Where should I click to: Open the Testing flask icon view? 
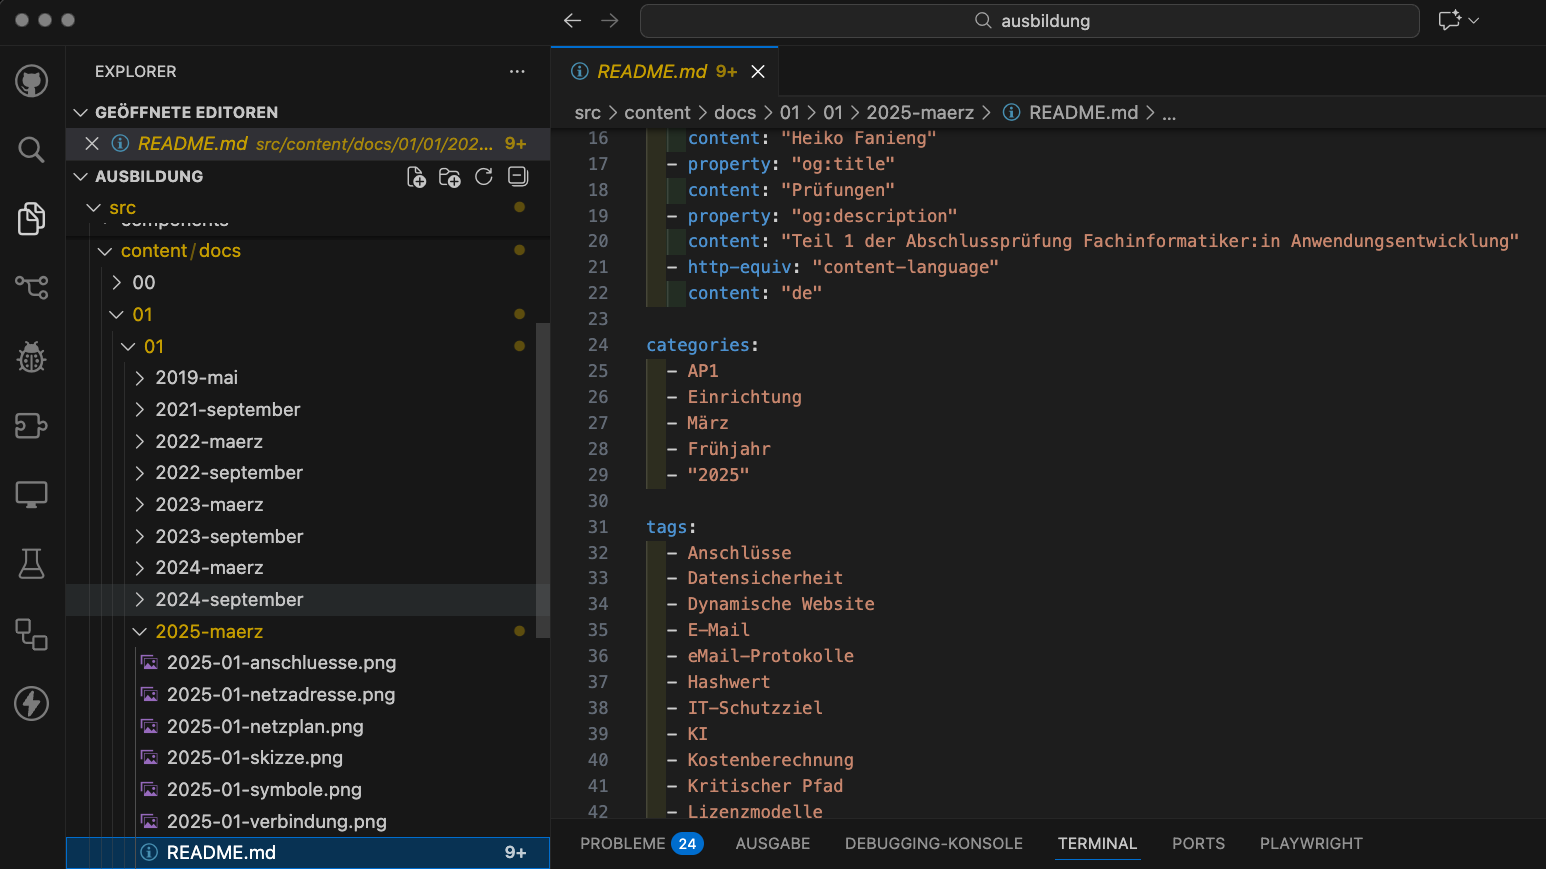pos(32,564)
